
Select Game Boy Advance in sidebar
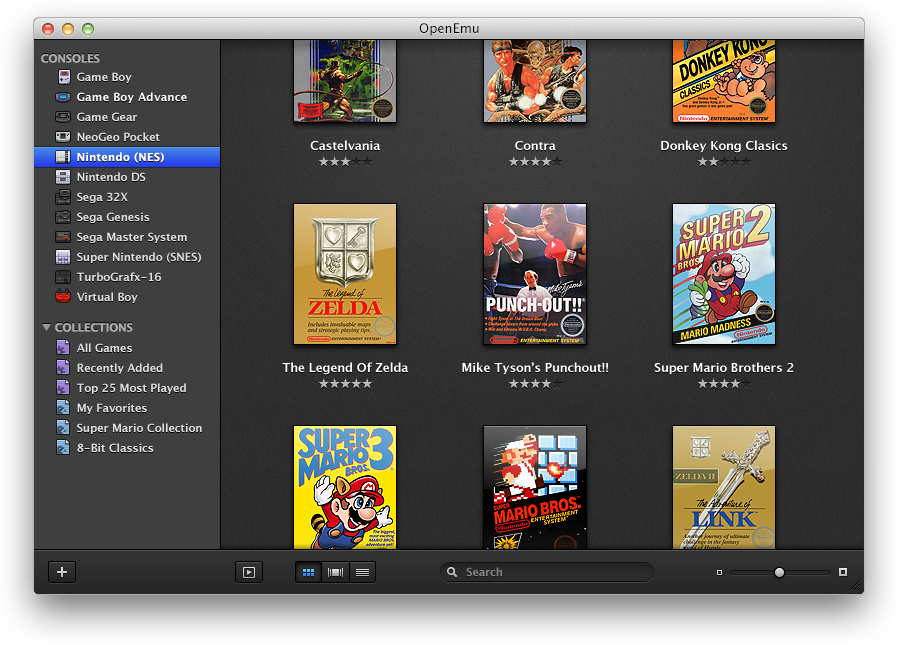point(127,97)
